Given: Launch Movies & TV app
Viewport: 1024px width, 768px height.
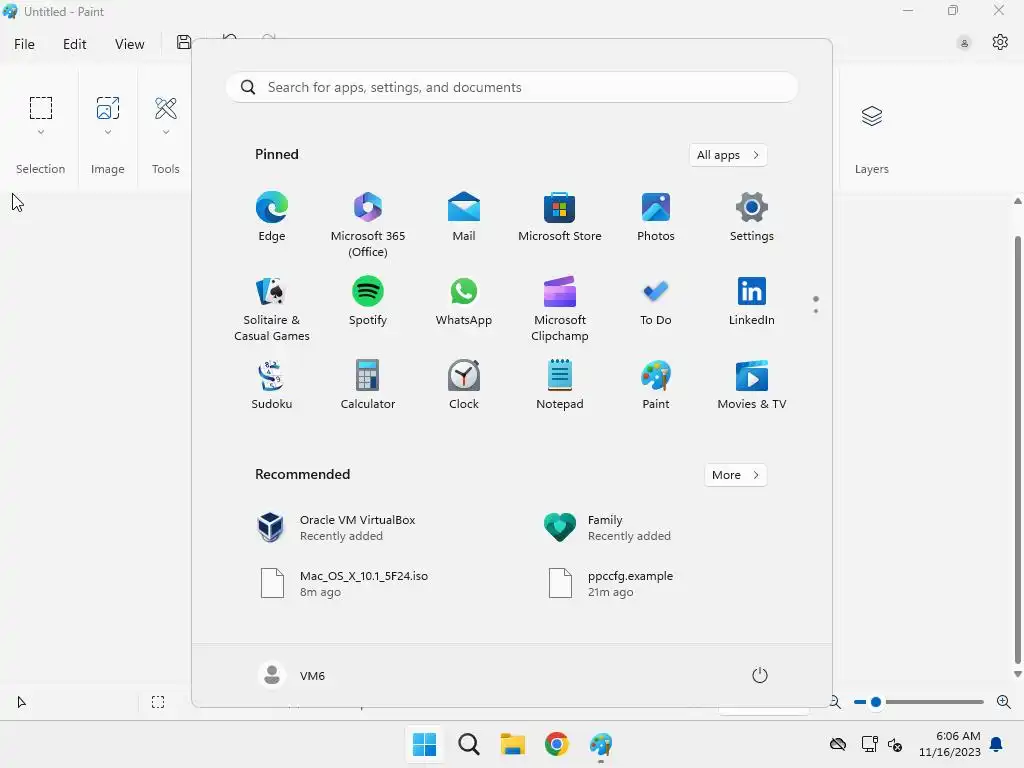Looking at the screenshot, I should coord(752,385).
